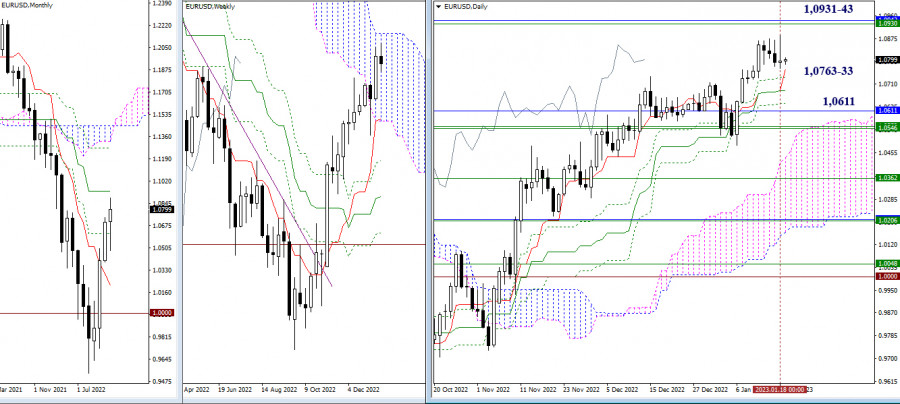The width and height of the screenshot is (900, 404).
Task: Click the 1.0799 price tag on Monthly chart
Action: pyautogui.click(x=163, y=210)
